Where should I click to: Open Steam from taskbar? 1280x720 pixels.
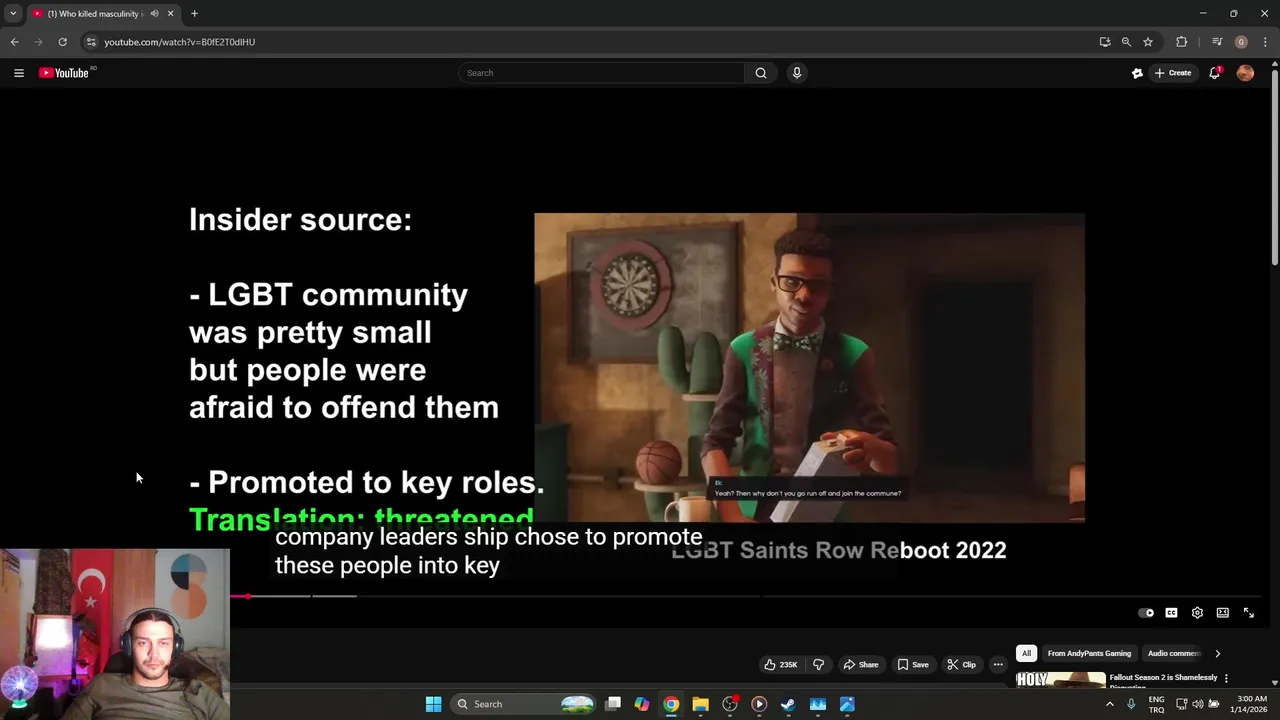[788, 704]
